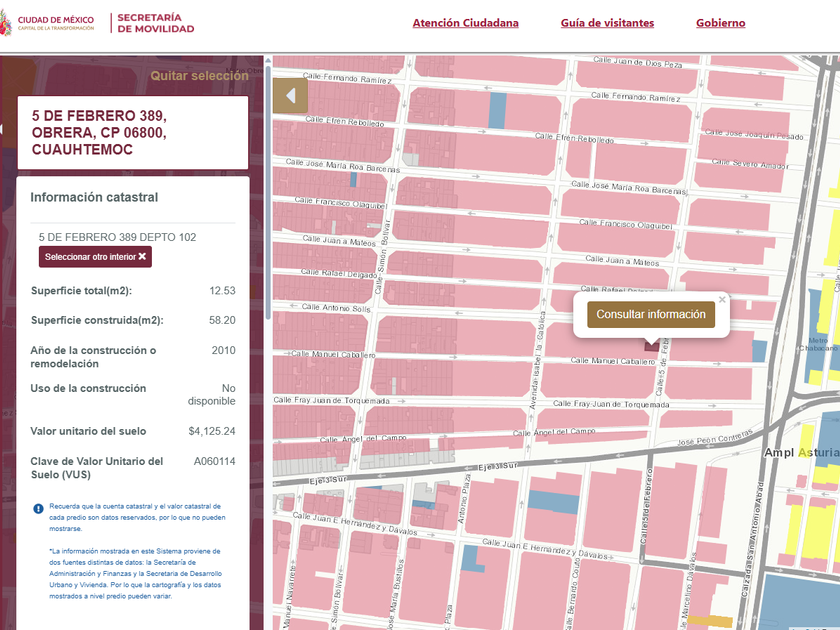Open the Guía de visitantes menu
The height and width of the screenshot is (630, 840).
[607, 23]
